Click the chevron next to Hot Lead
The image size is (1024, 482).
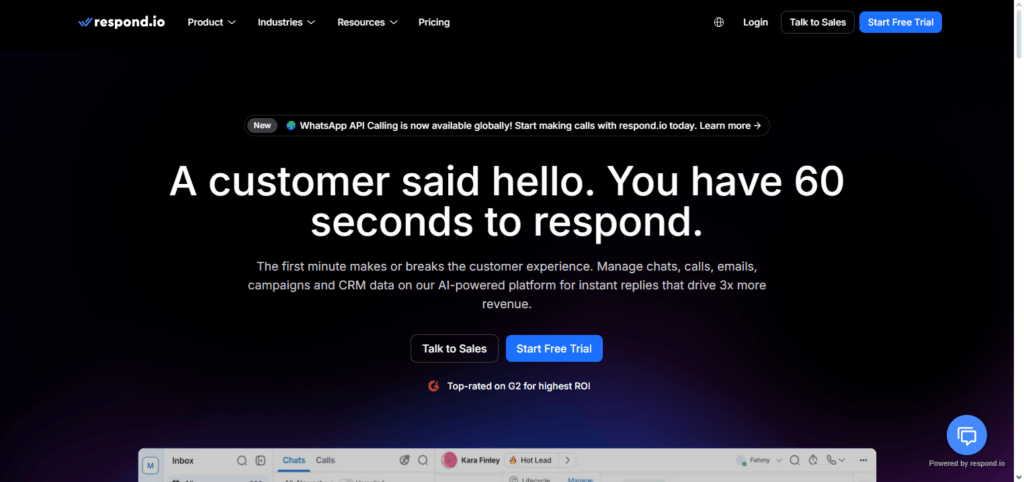click(567, 460)
